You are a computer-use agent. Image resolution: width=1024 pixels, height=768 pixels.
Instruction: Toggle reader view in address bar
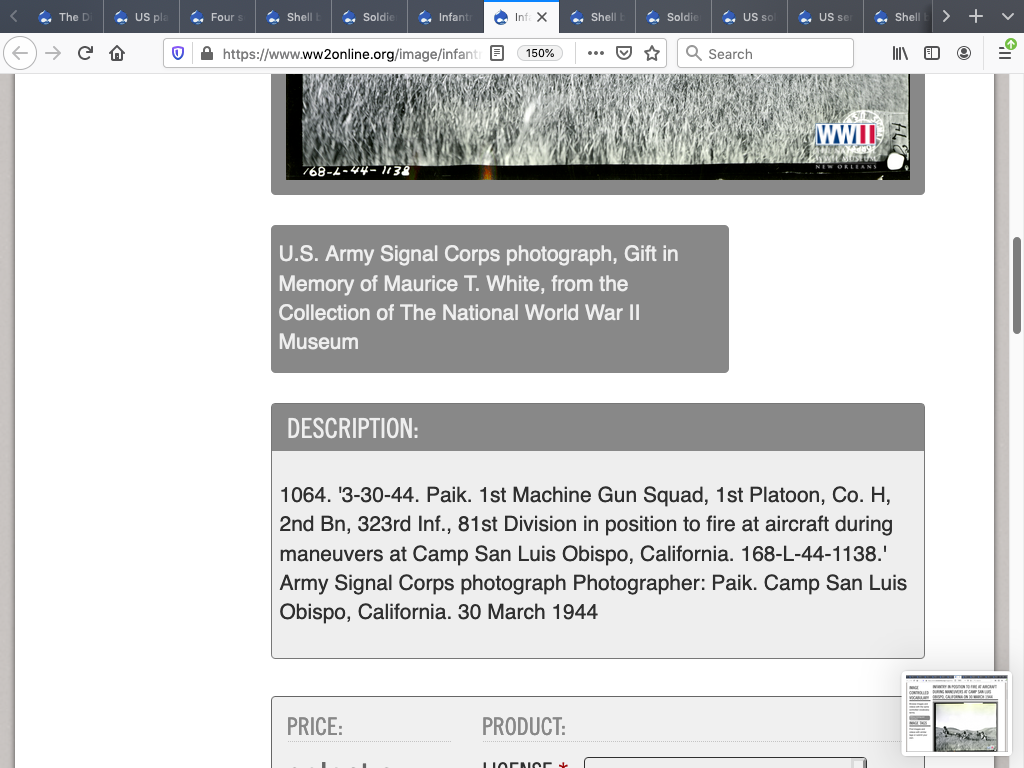click(497, 54)
